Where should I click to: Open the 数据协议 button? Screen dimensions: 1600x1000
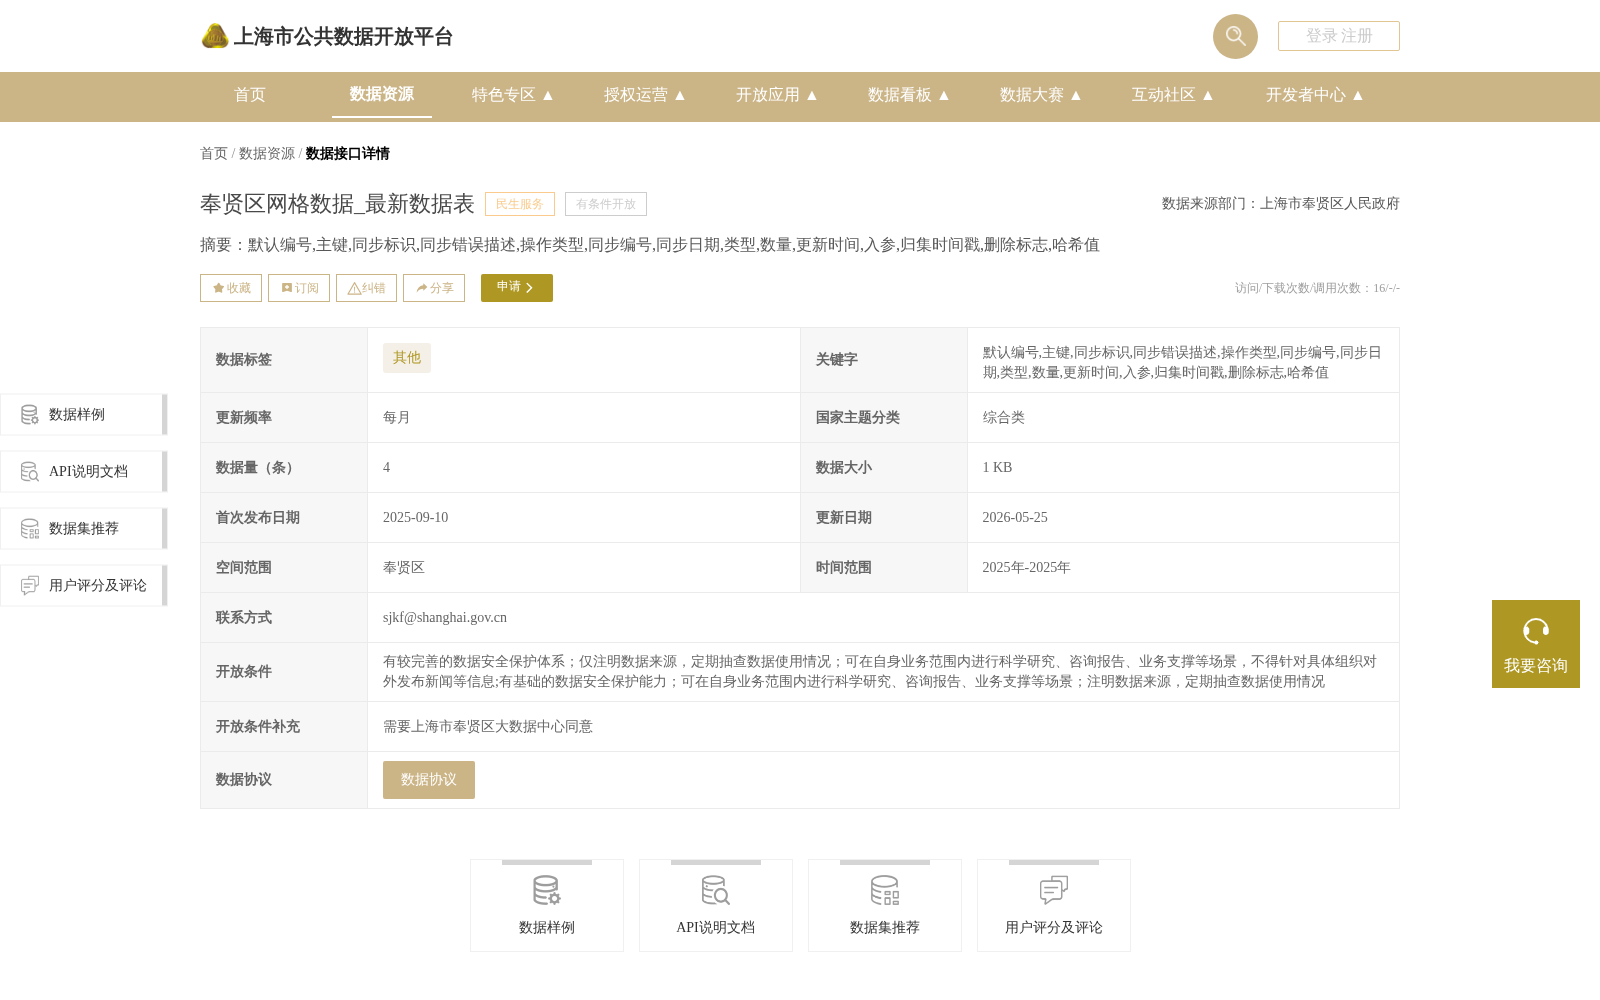pyautogui.click(x=429, y=780)
